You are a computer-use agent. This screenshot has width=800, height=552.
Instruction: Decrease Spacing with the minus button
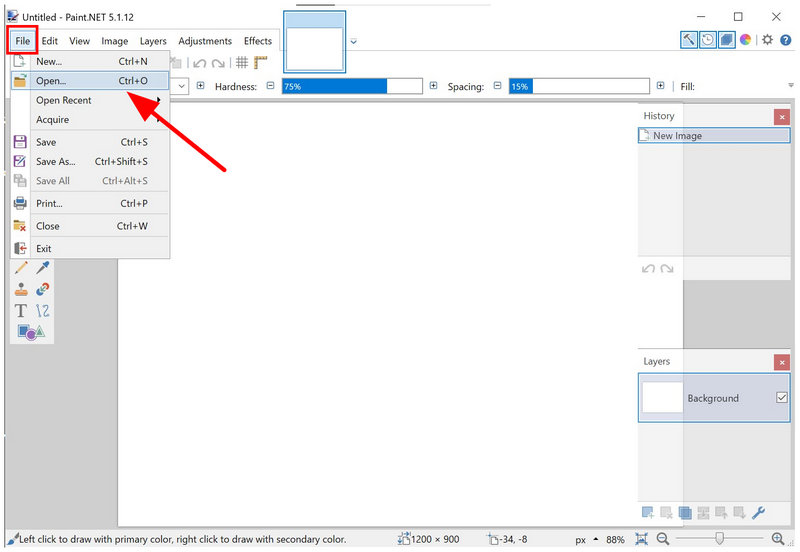tap(497, 86)
